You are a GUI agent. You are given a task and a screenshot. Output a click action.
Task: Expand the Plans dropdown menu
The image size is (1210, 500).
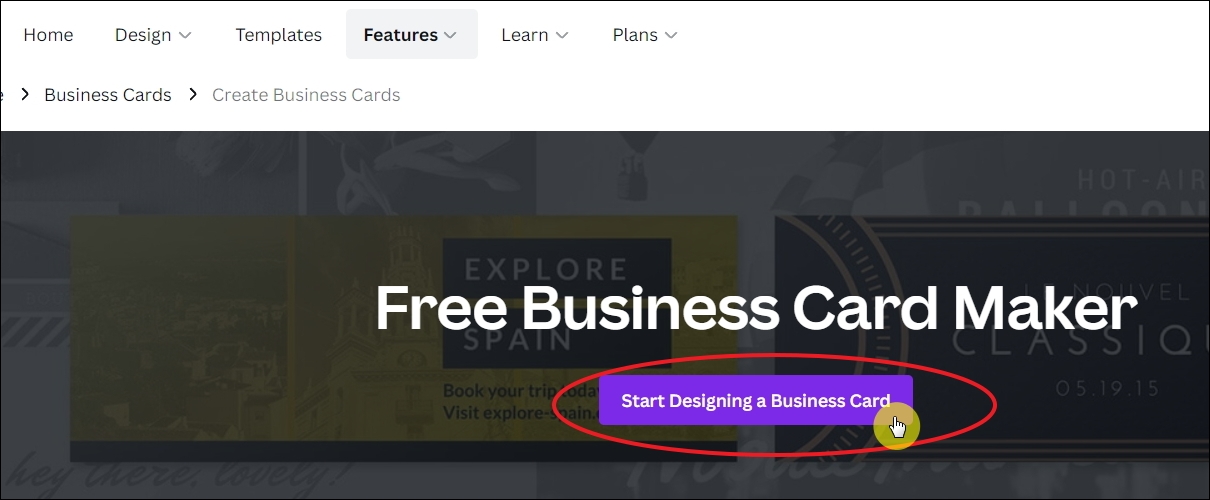click(645, 35)
